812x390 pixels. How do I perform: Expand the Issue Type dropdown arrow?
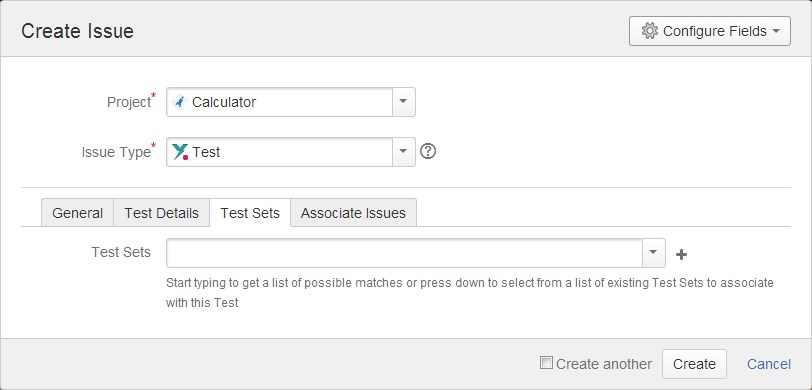coord(403,152)
